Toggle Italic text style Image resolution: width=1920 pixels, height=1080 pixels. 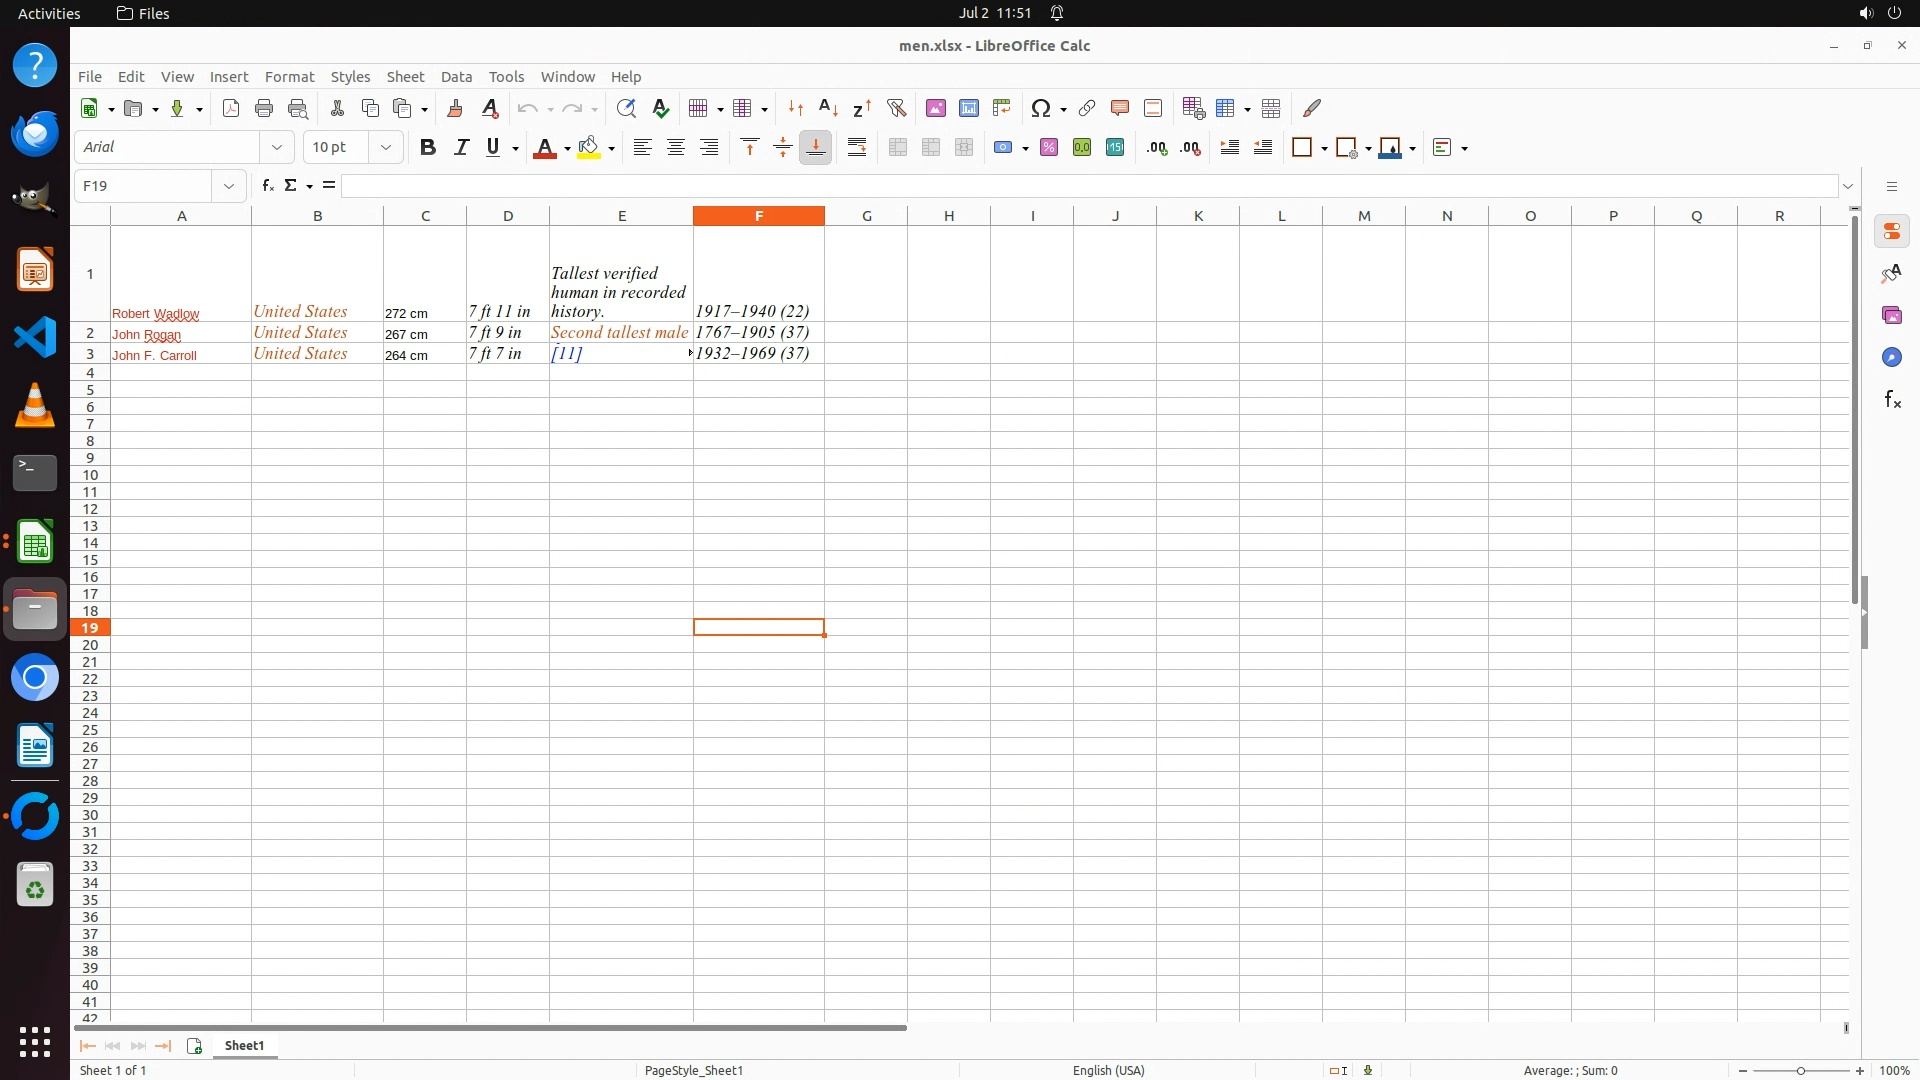tap(461, 147)
